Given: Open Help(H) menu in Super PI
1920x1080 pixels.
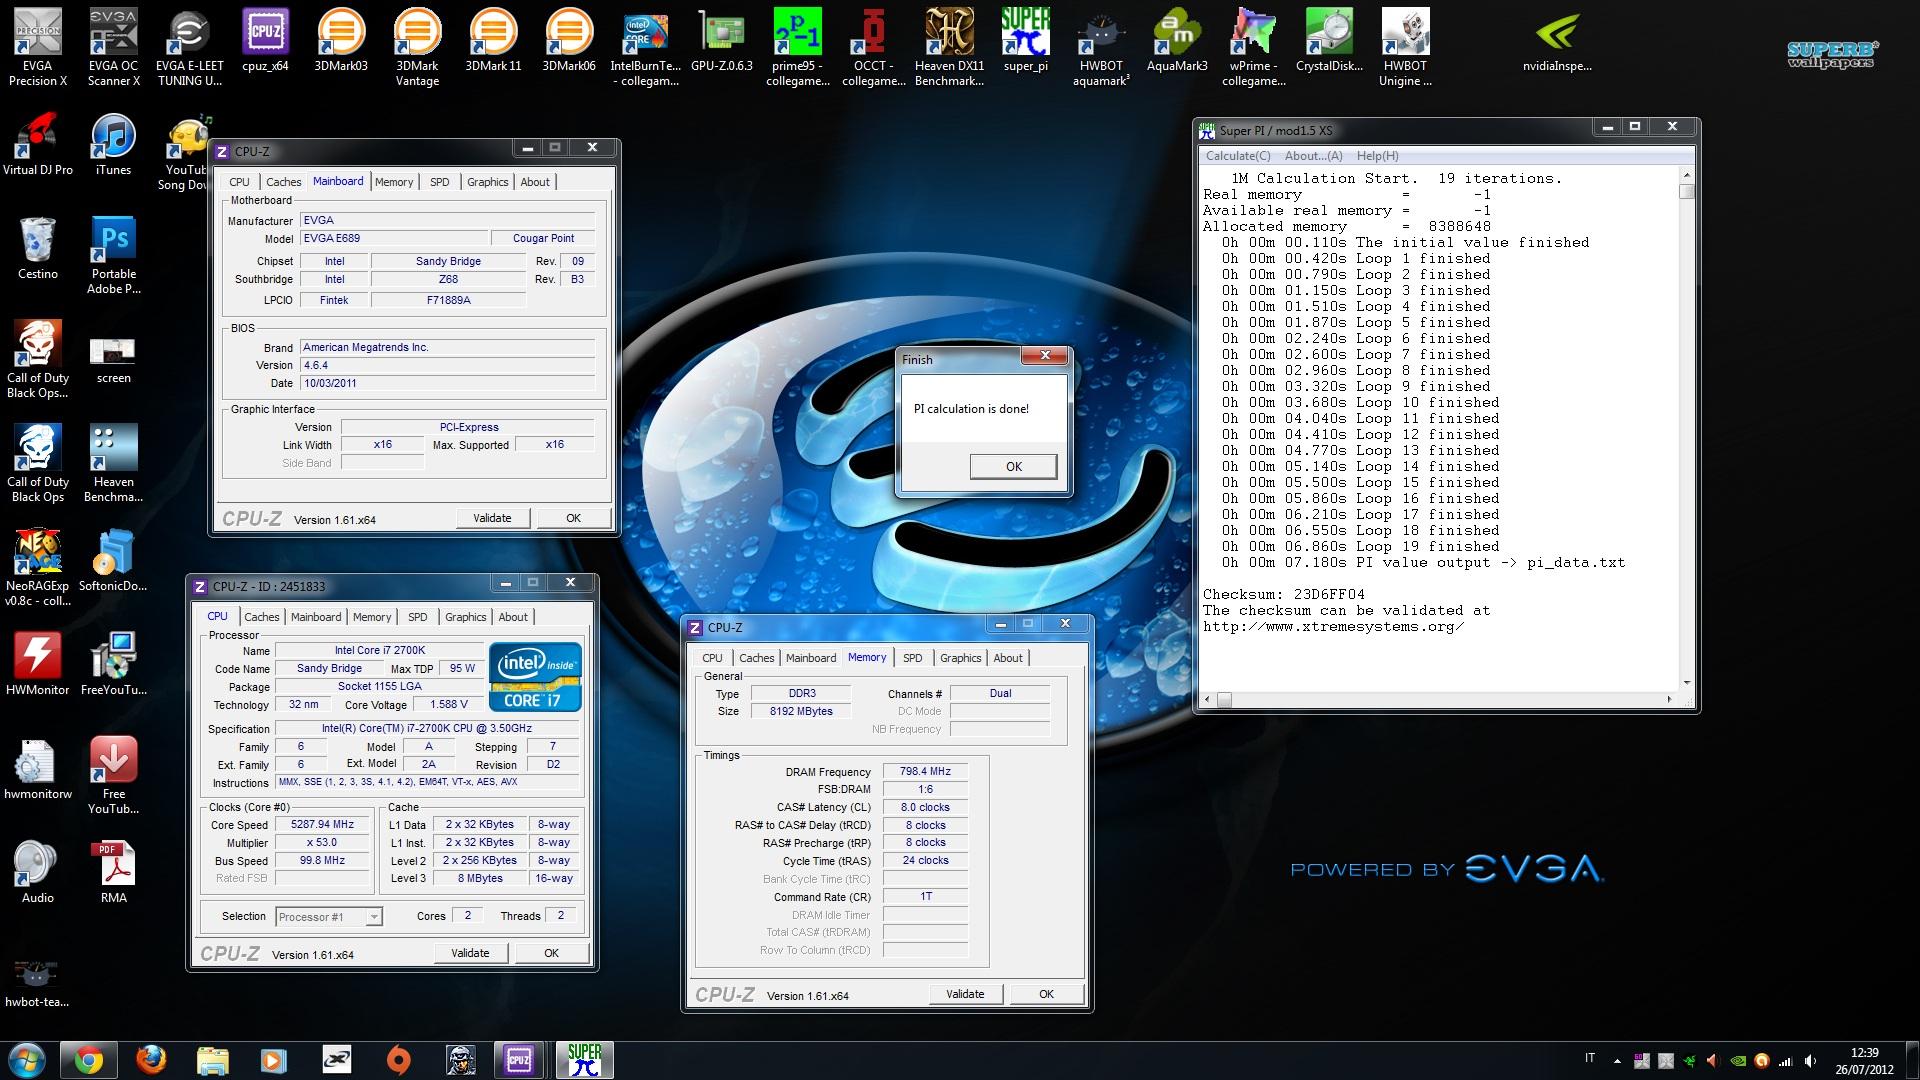Looking at the screenshot, I should (1378, 156).
